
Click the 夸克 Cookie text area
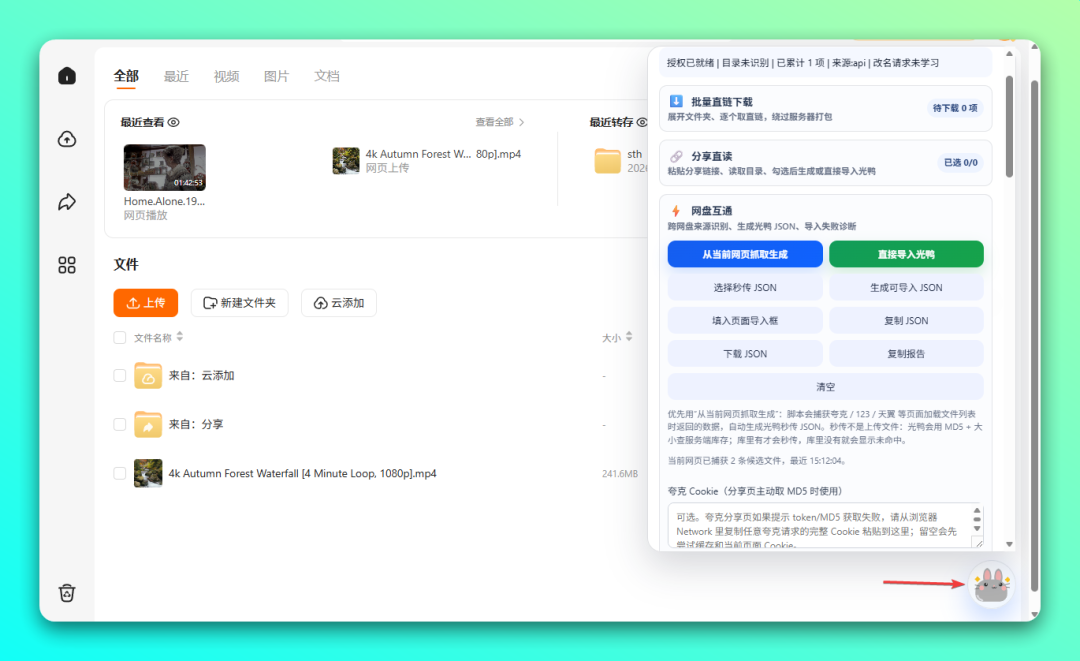[818, 525]
